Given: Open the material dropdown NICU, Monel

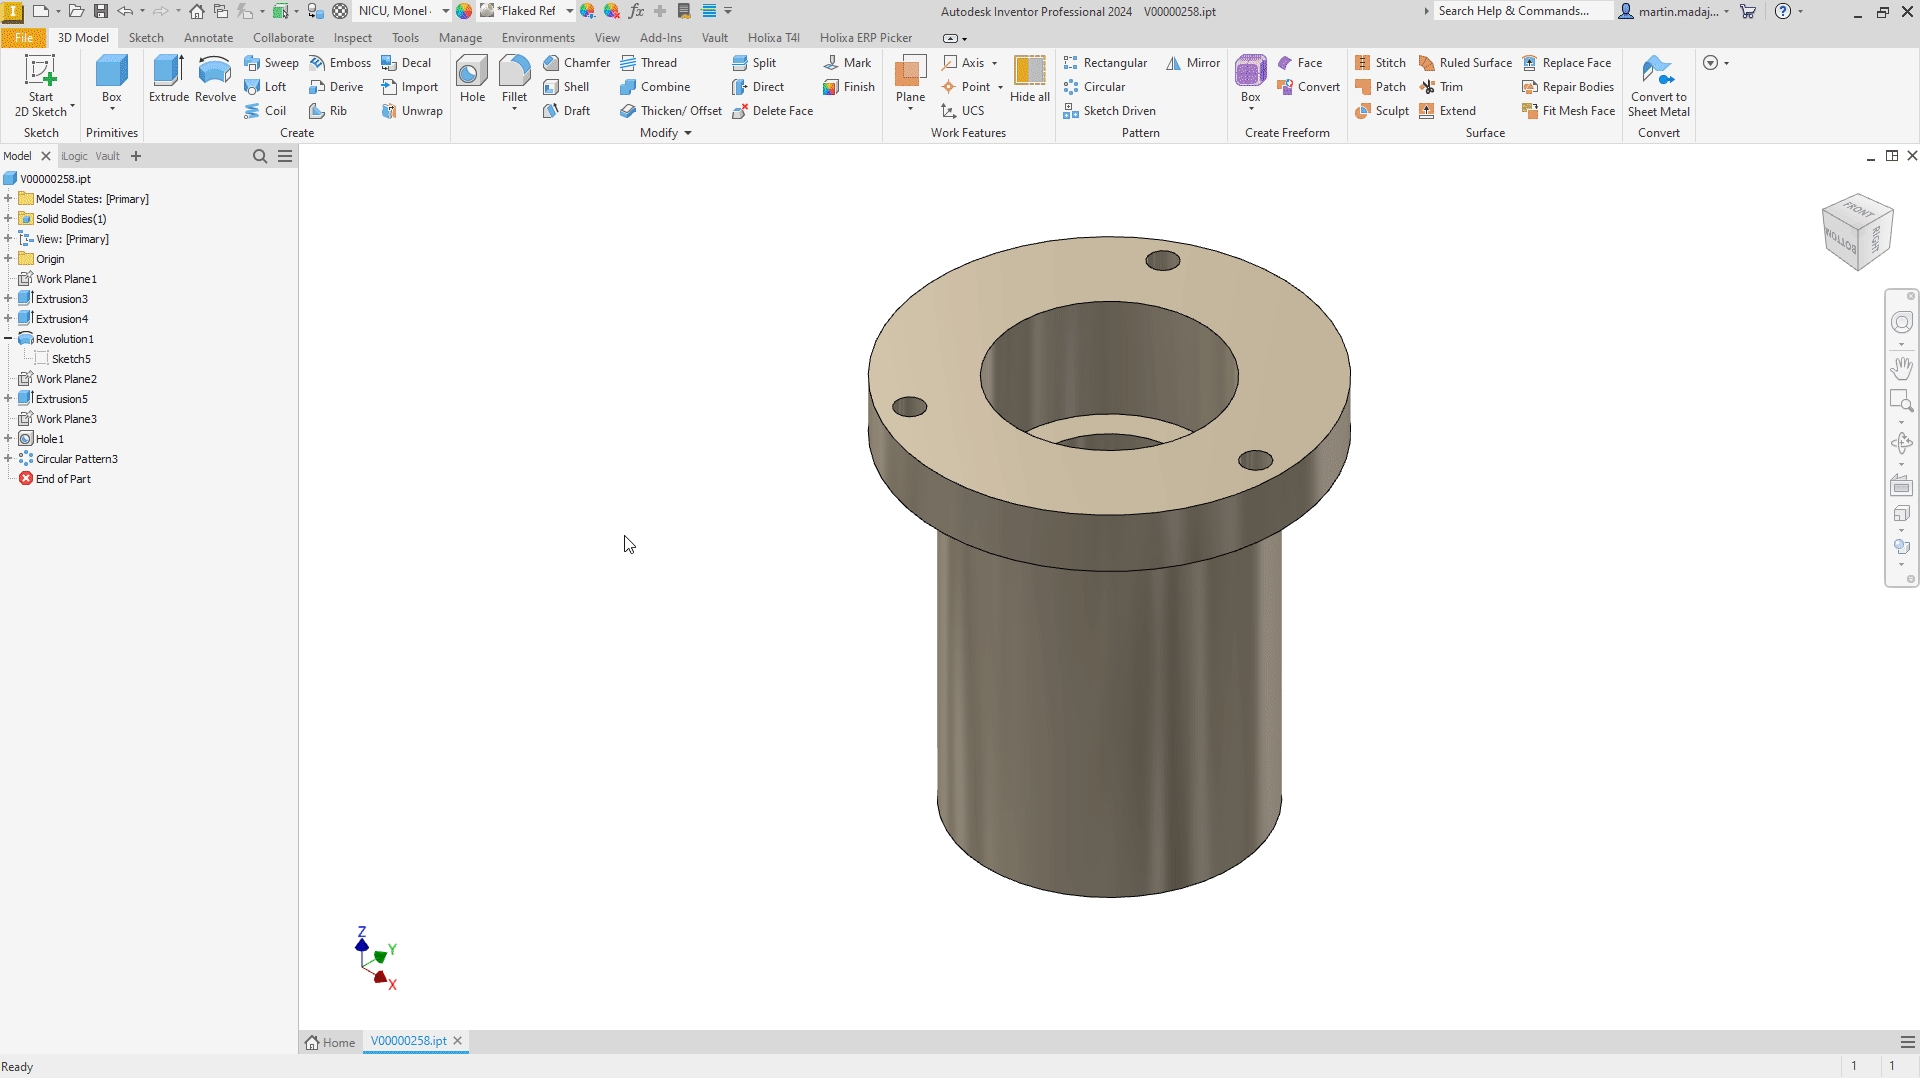Looking at the screenshot, I should pyautogui.click(x=445, y=11).
